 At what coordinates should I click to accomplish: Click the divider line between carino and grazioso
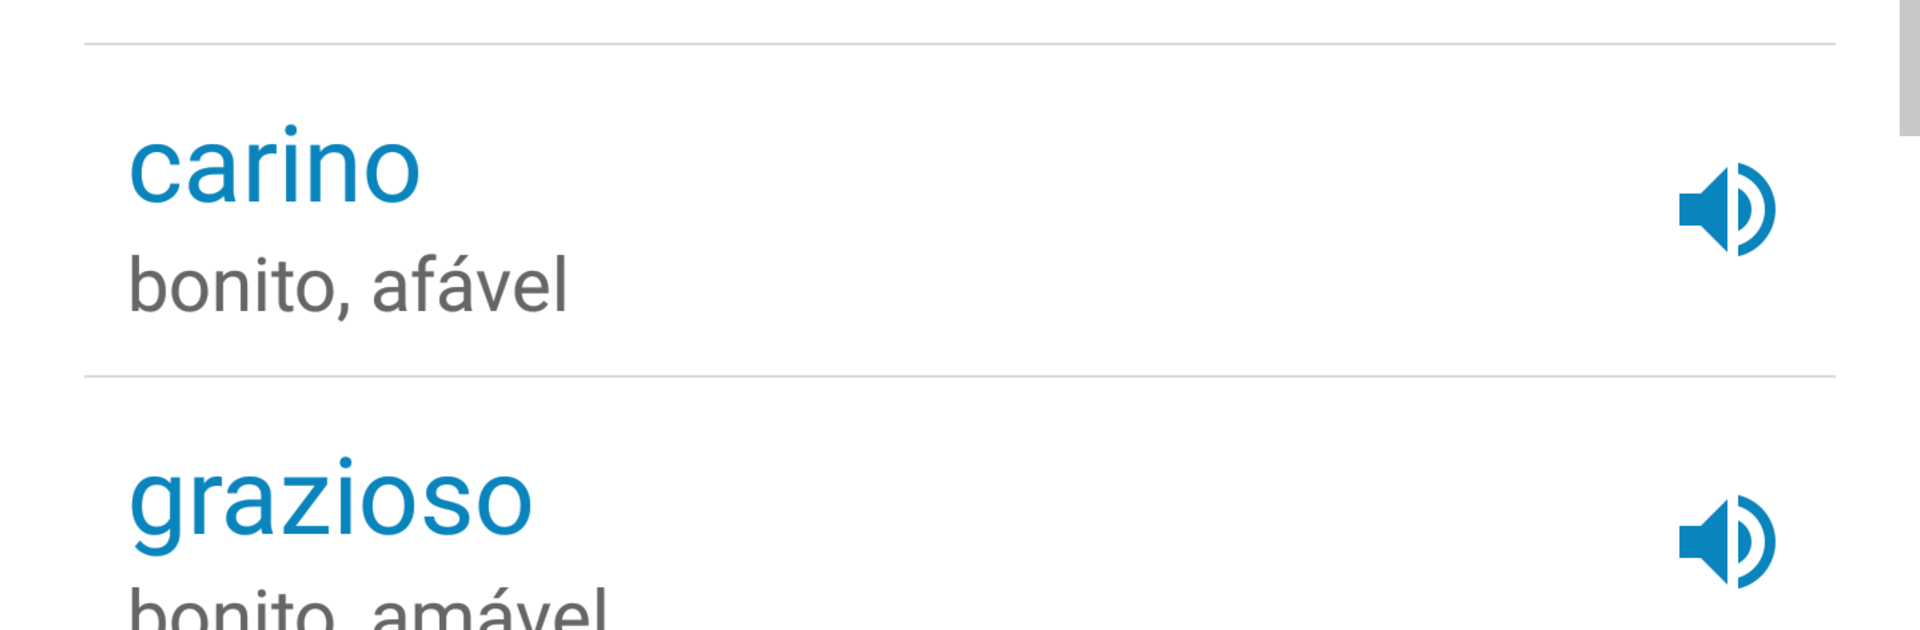tap(960, 376)
